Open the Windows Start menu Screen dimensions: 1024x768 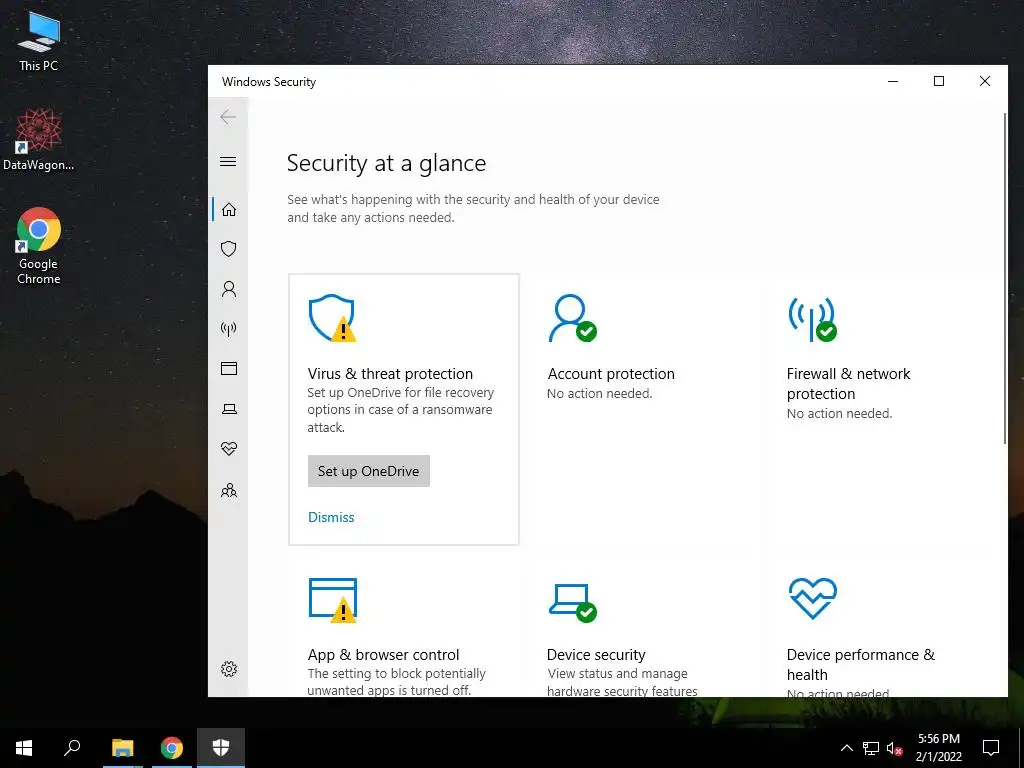pos(24,748)
